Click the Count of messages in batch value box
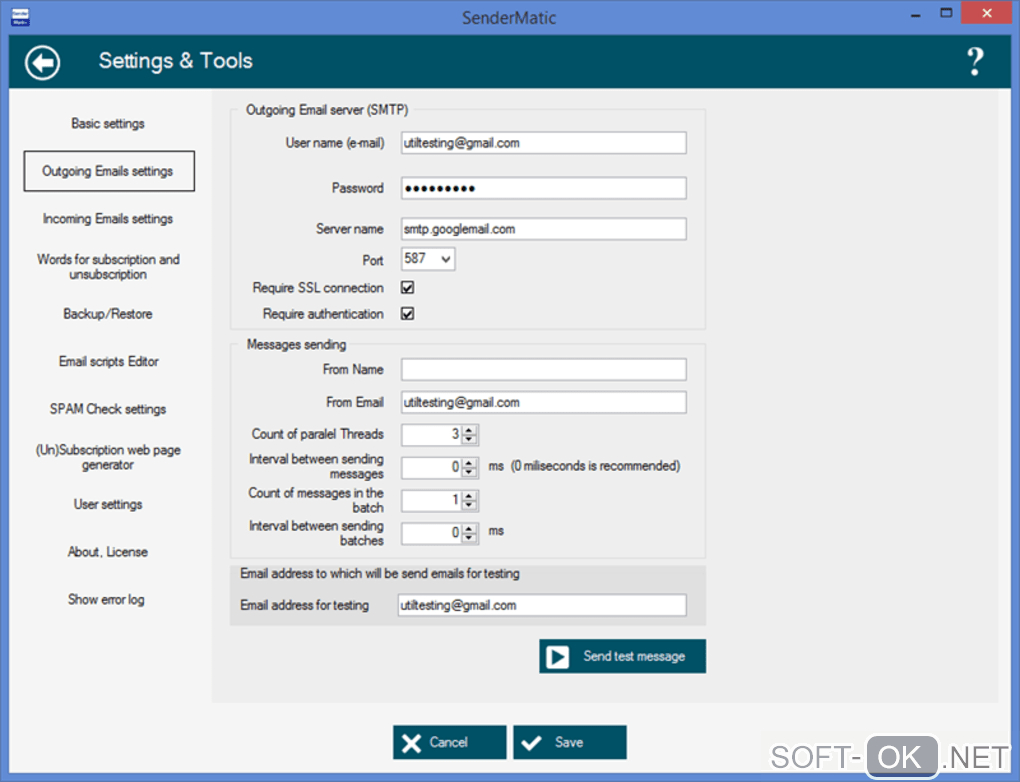This screenshot has width=1020, height=782. click(x=431, y=500)
